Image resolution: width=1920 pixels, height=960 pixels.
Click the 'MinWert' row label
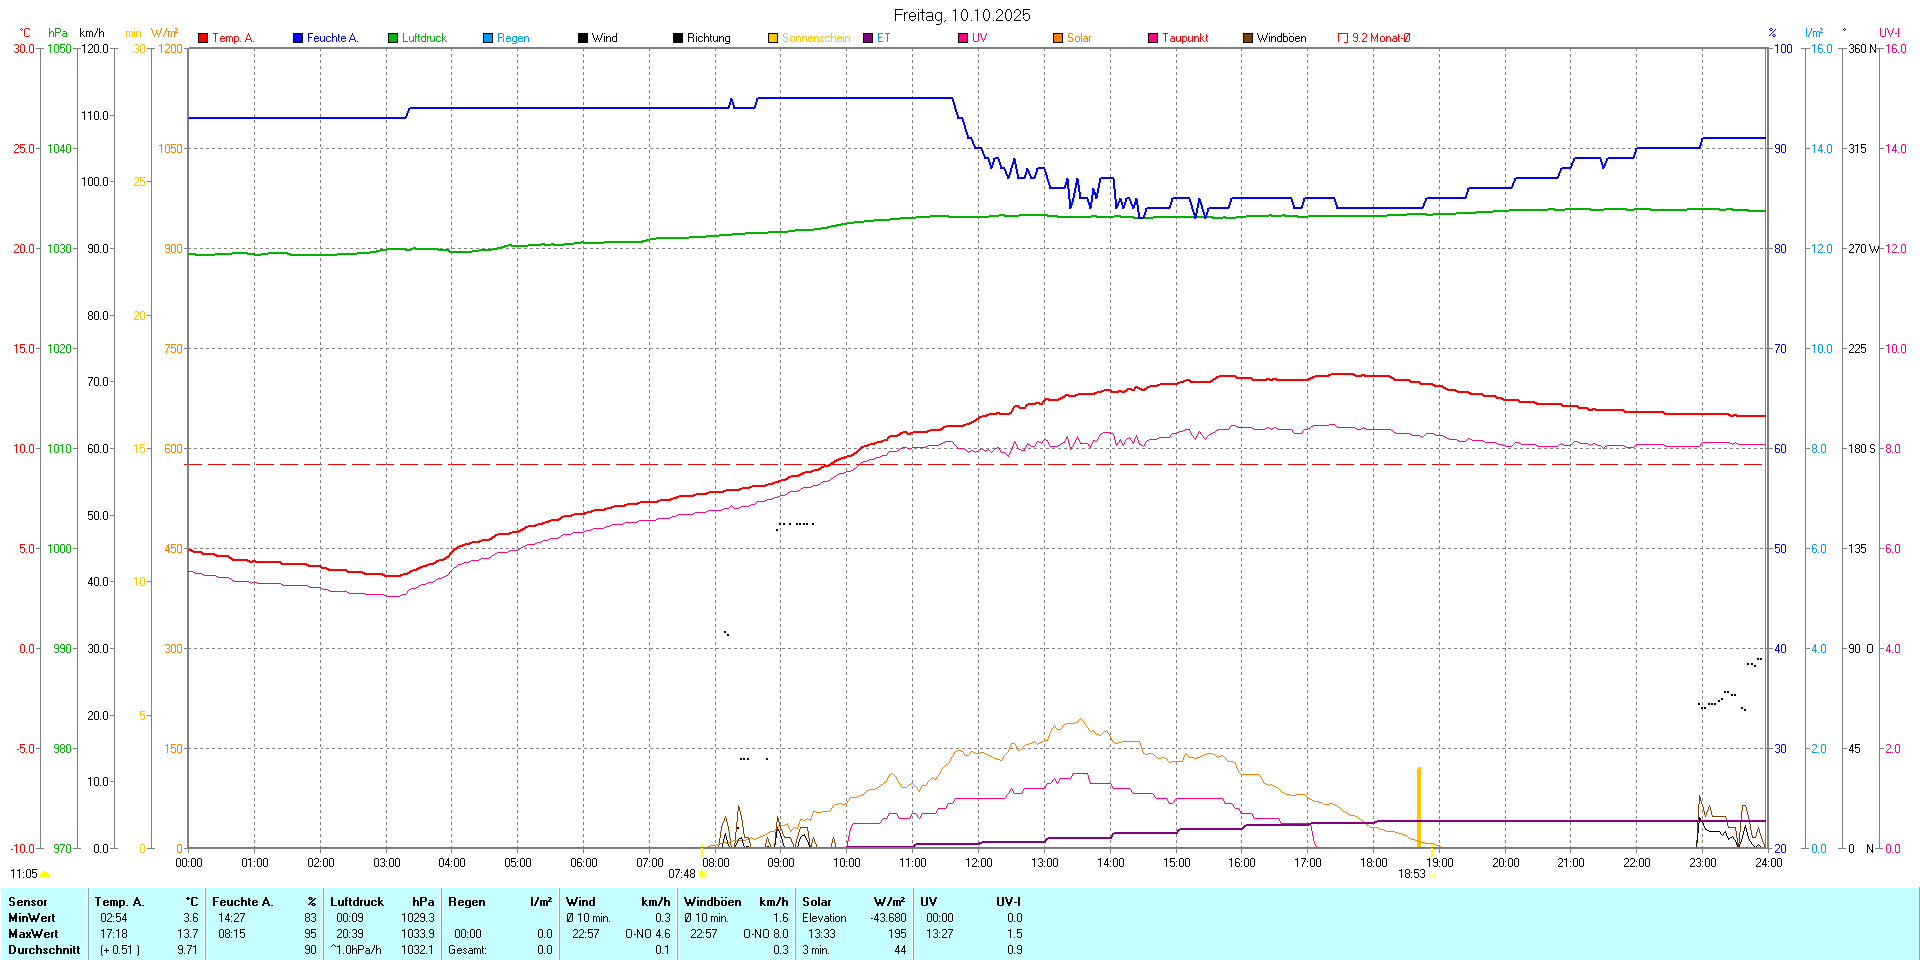tap(32, 918)
